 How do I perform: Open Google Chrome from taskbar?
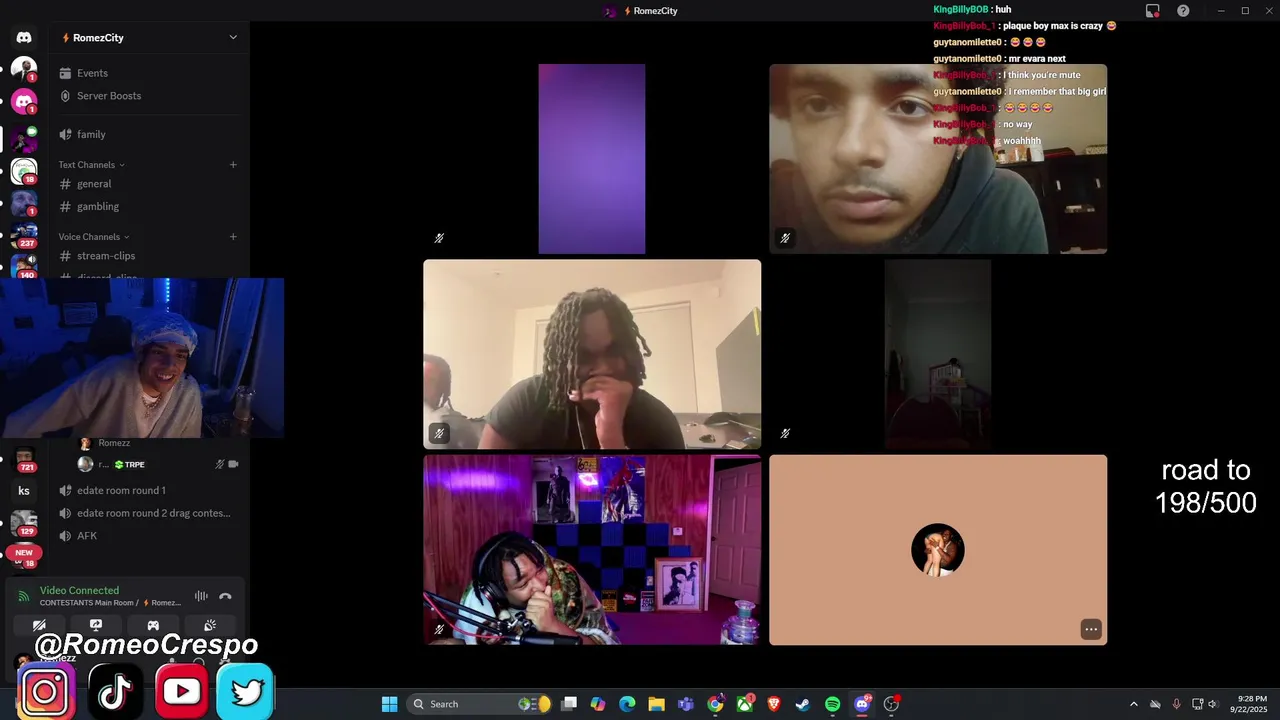click(x=715, y=704)
